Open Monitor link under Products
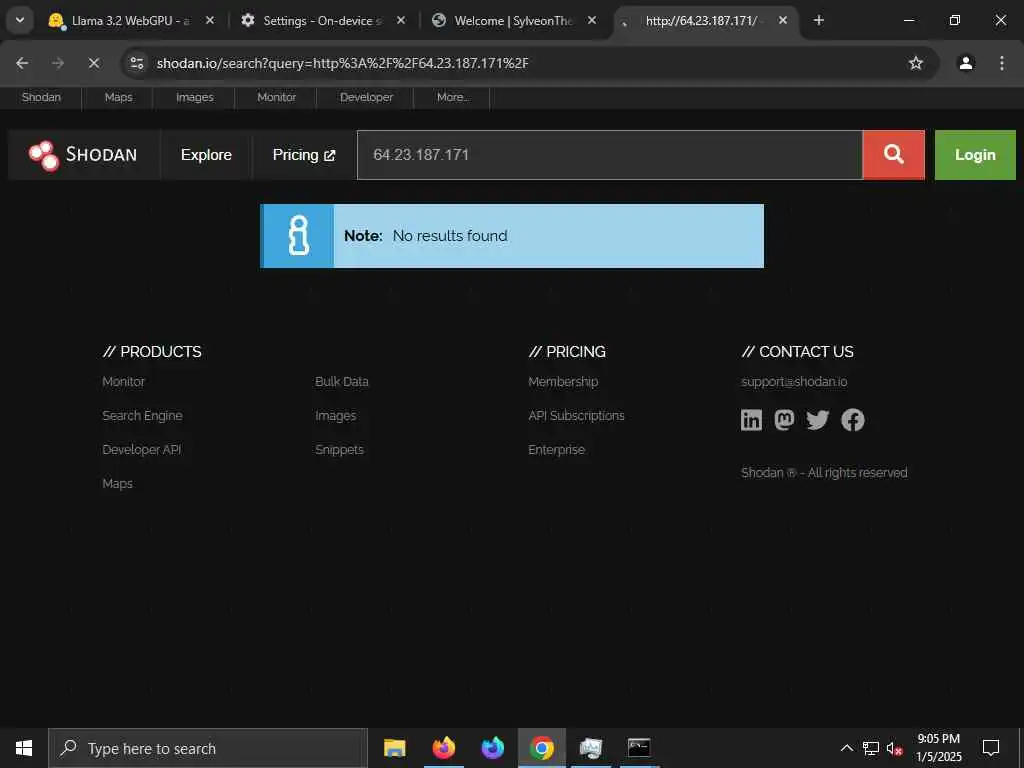The image size is (1024, 768). pos(123,381)
